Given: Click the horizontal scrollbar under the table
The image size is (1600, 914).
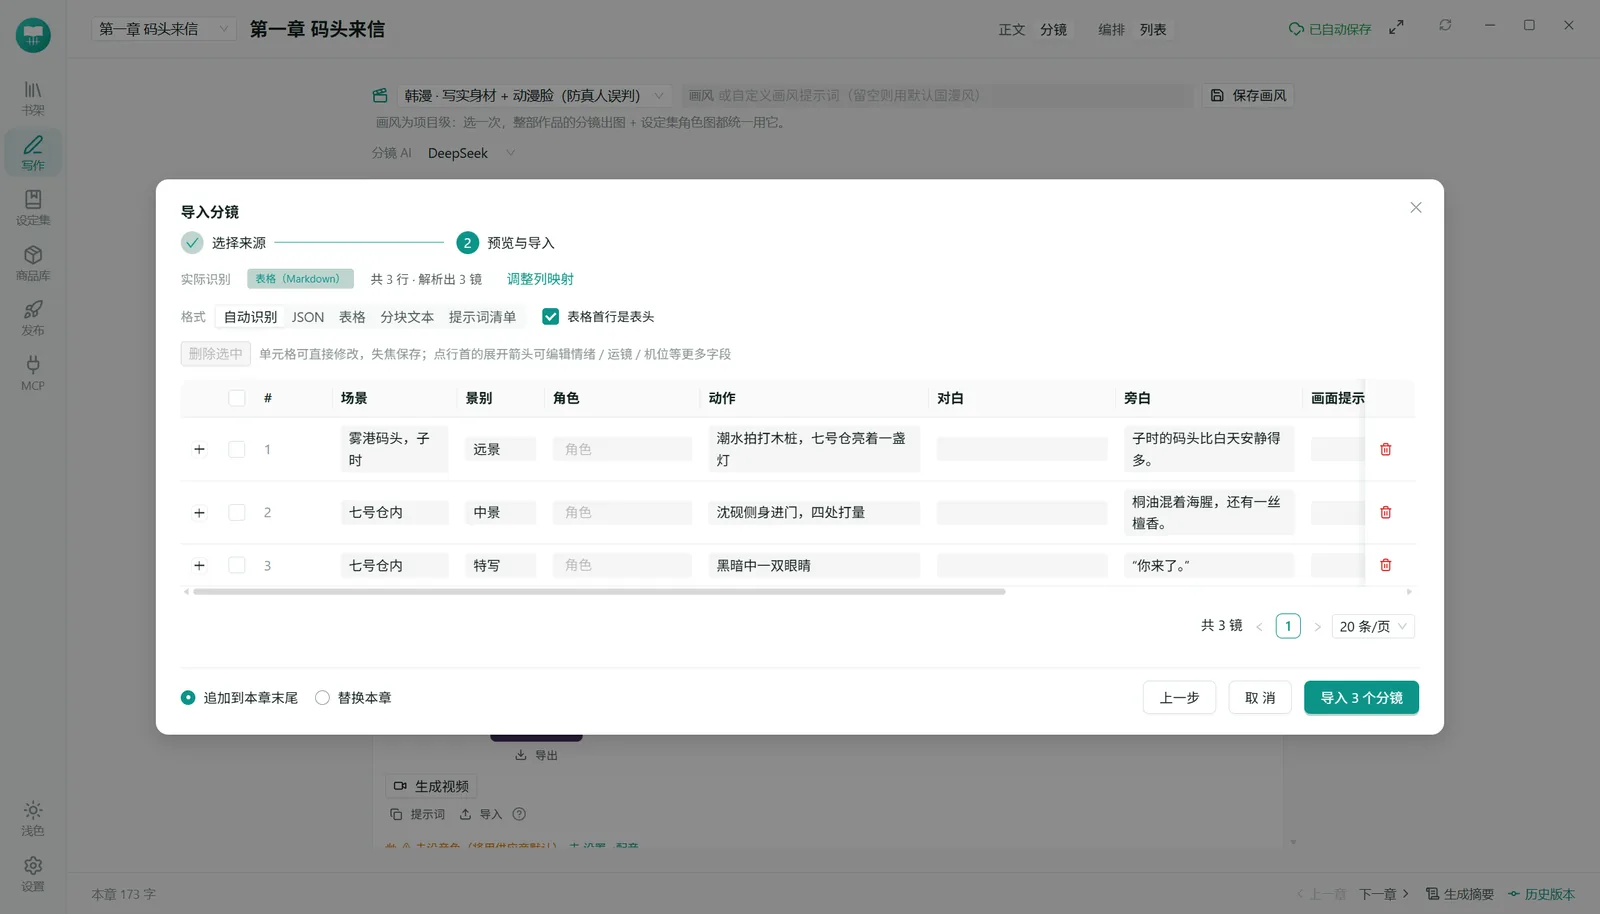Looking at the screenshot, I should tap(599, 592).
